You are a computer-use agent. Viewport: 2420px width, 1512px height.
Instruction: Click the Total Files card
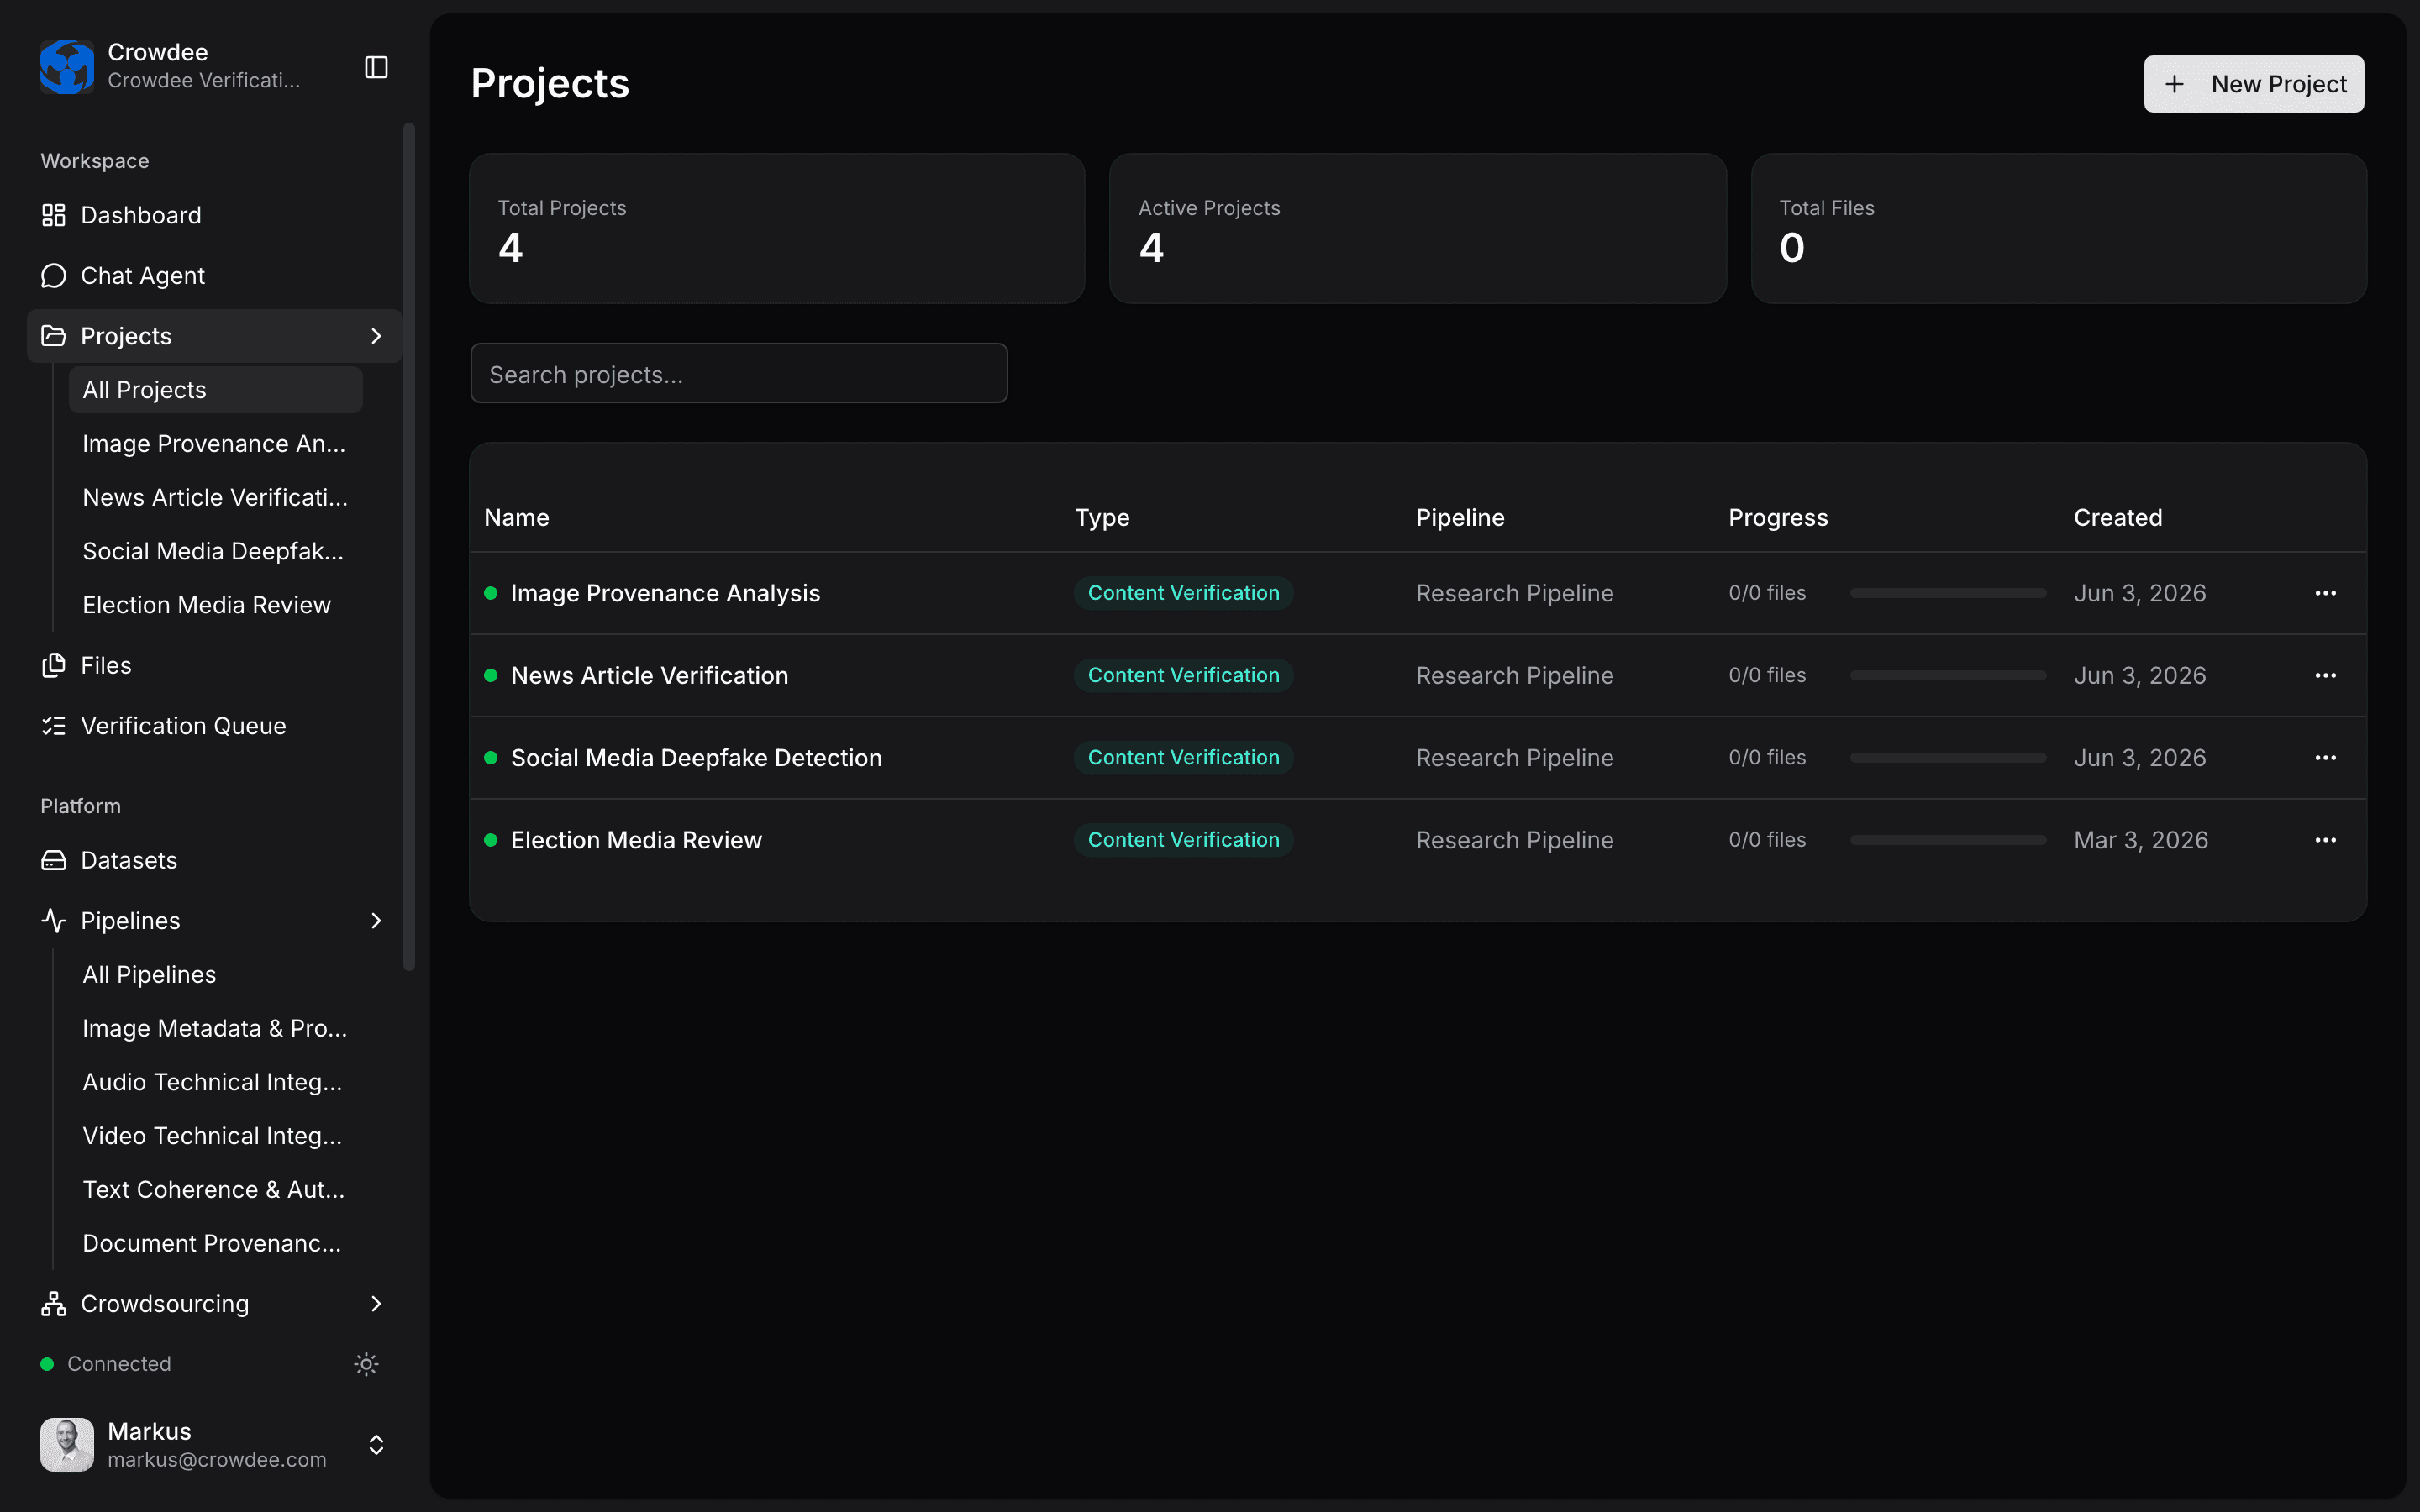click(x=2059, y=228)
